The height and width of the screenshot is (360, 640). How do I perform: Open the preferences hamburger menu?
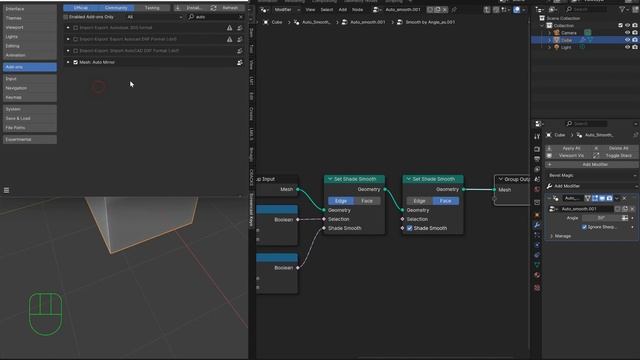[x=7, y=190]
